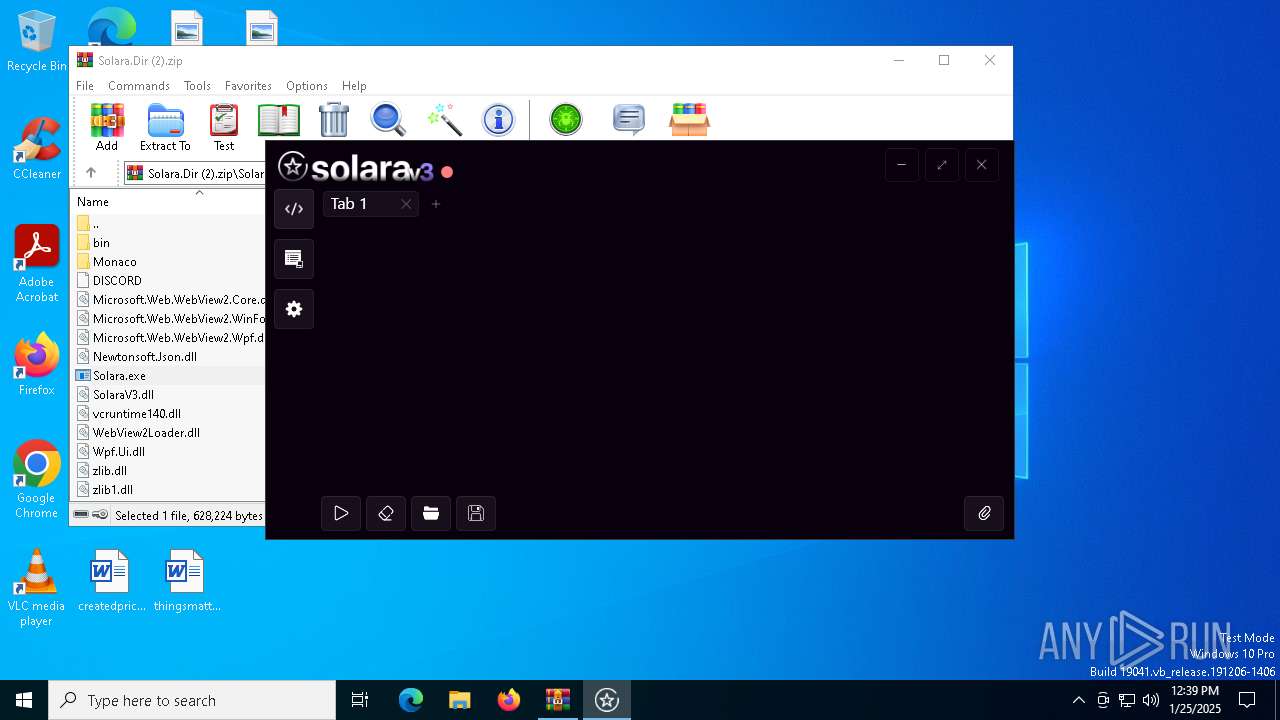
Task: Open the Options menu in WinRAR
Action: click(307, 86)
